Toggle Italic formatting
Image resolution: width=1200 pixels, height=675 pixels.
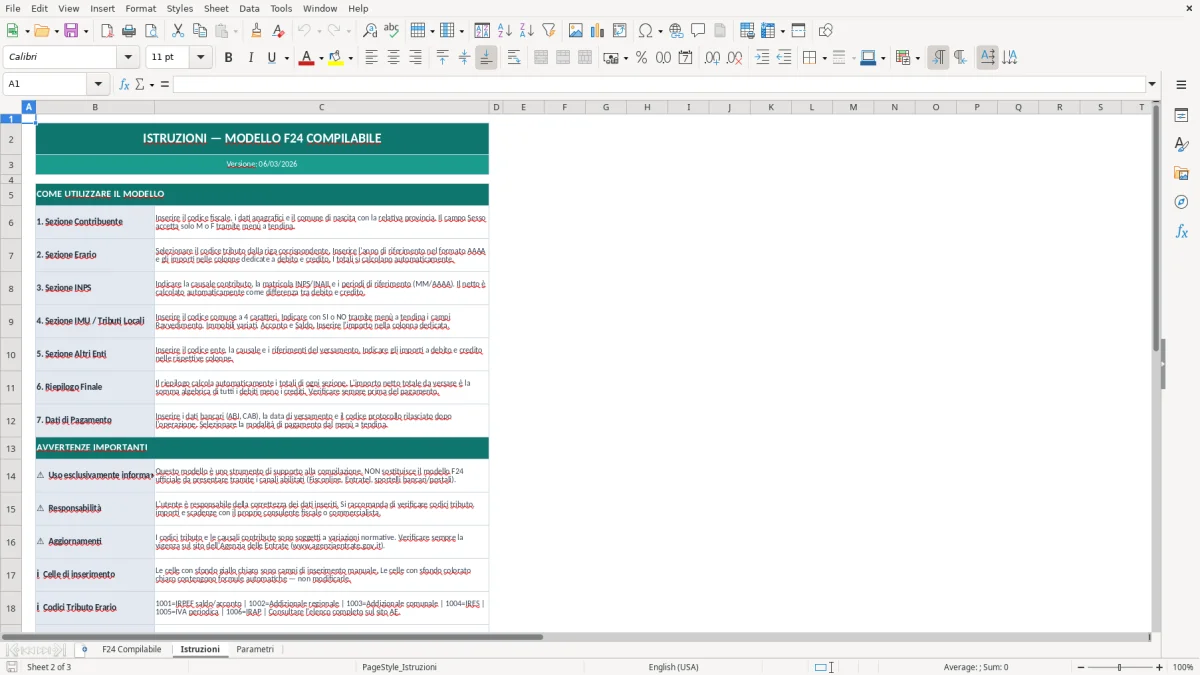coord(250,58)
